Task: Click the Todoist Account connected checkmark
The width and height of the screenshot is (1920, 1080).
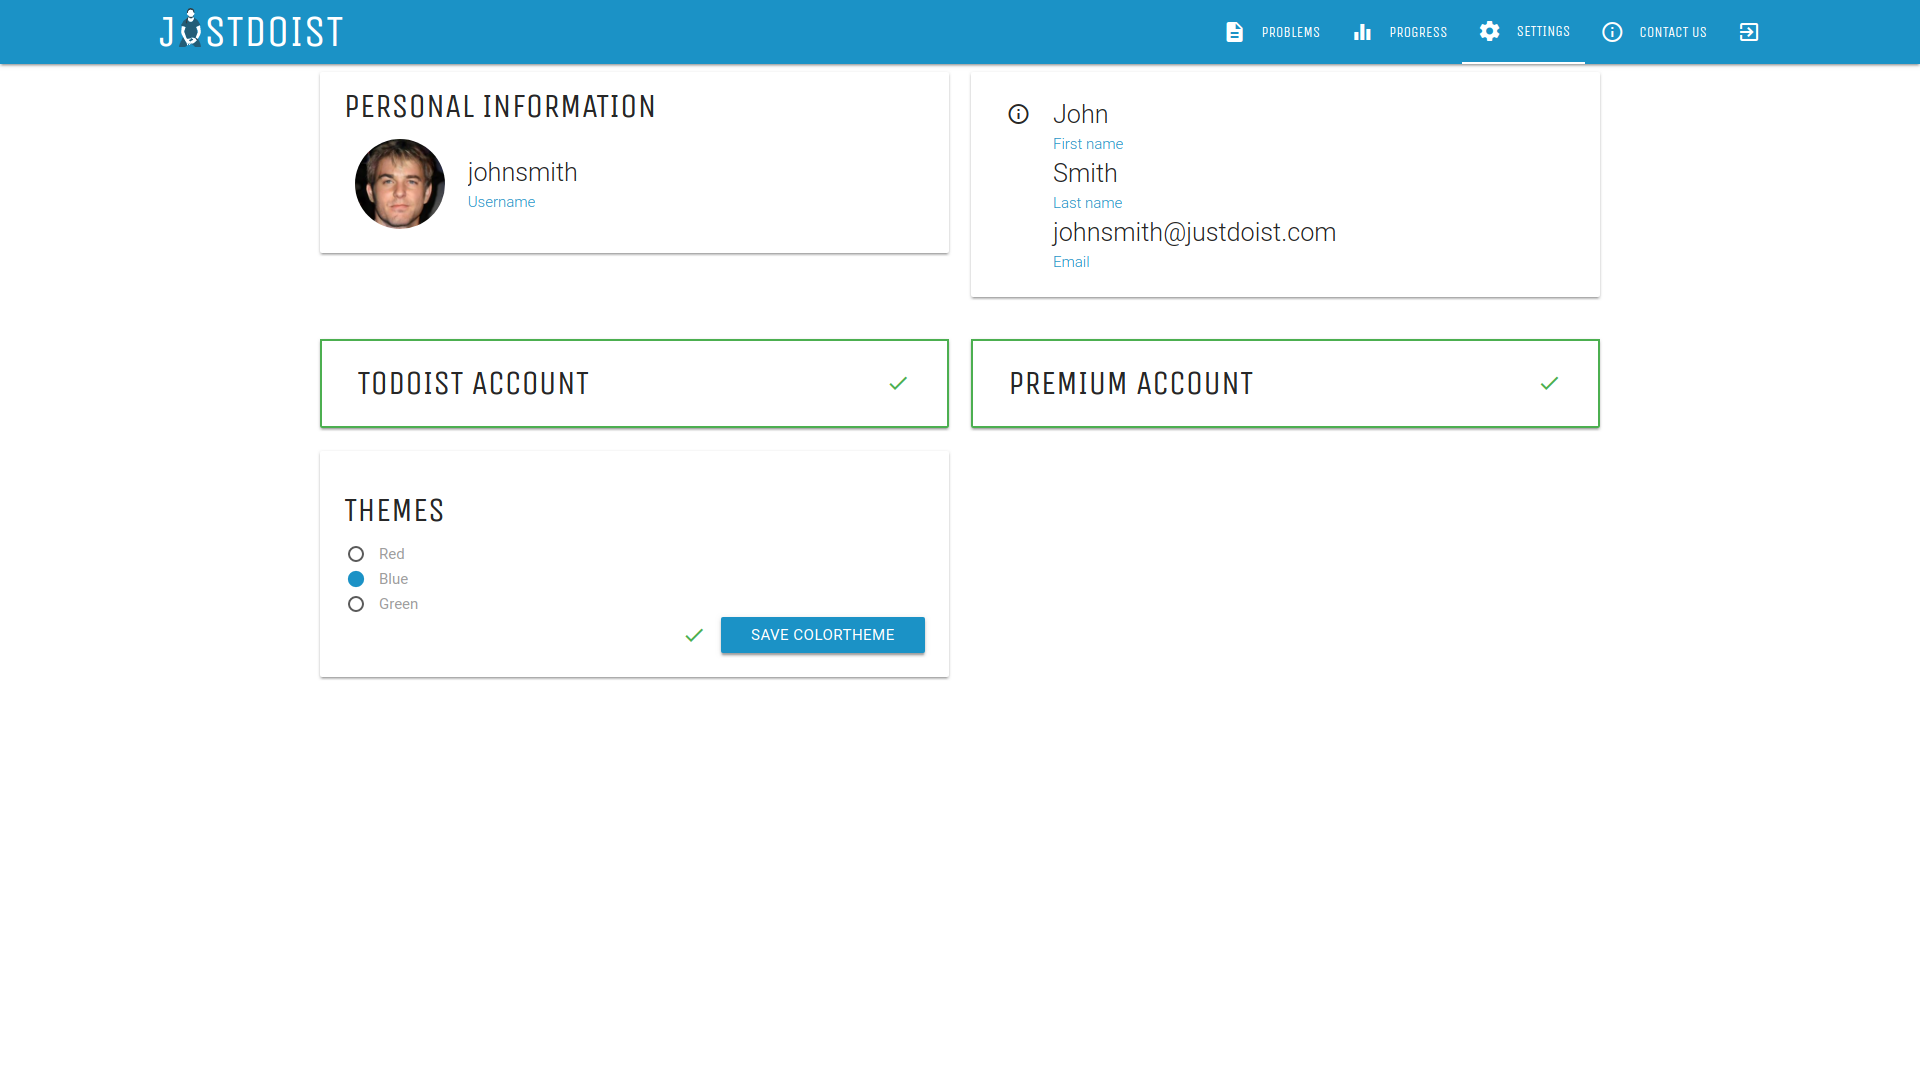Action: click(898, 382)
